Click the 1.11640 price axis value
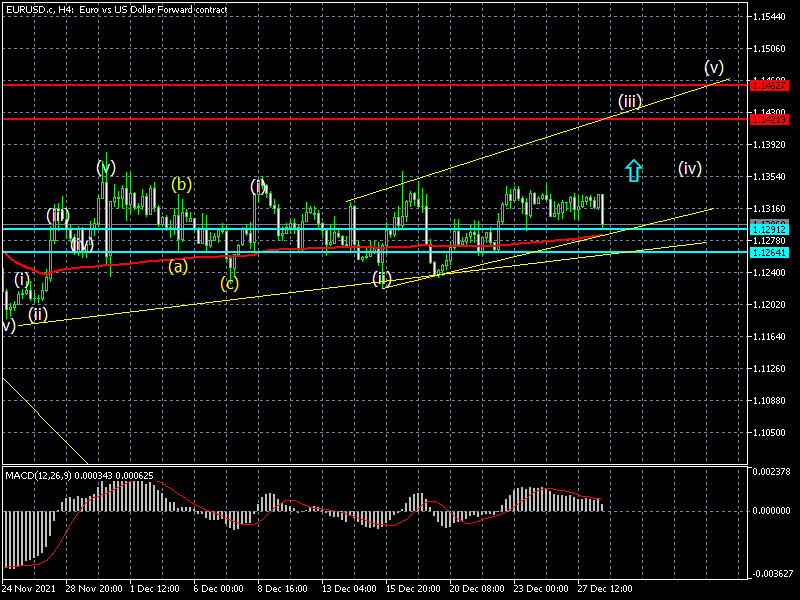Image resolution: width=800 pixels, height=600 pixels. [x=769, y=337]
